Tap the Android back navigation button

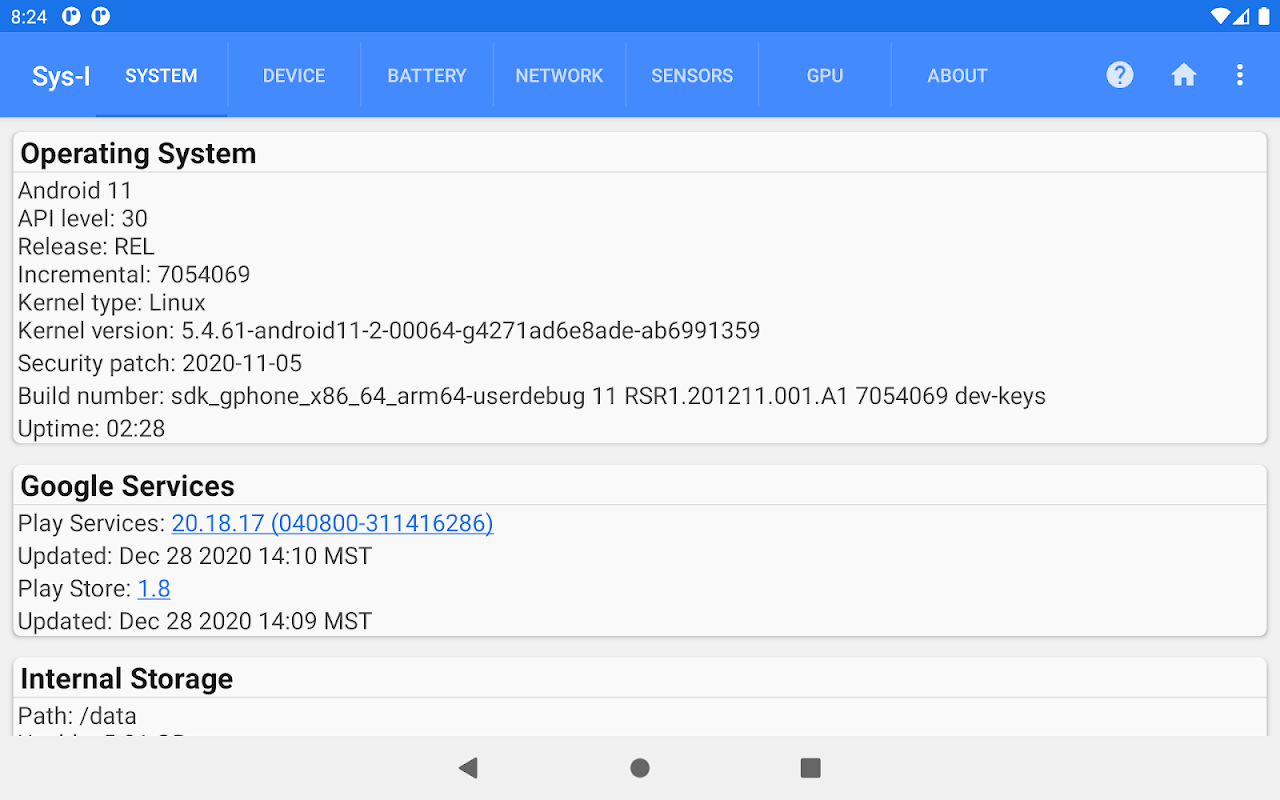(468, 768)
